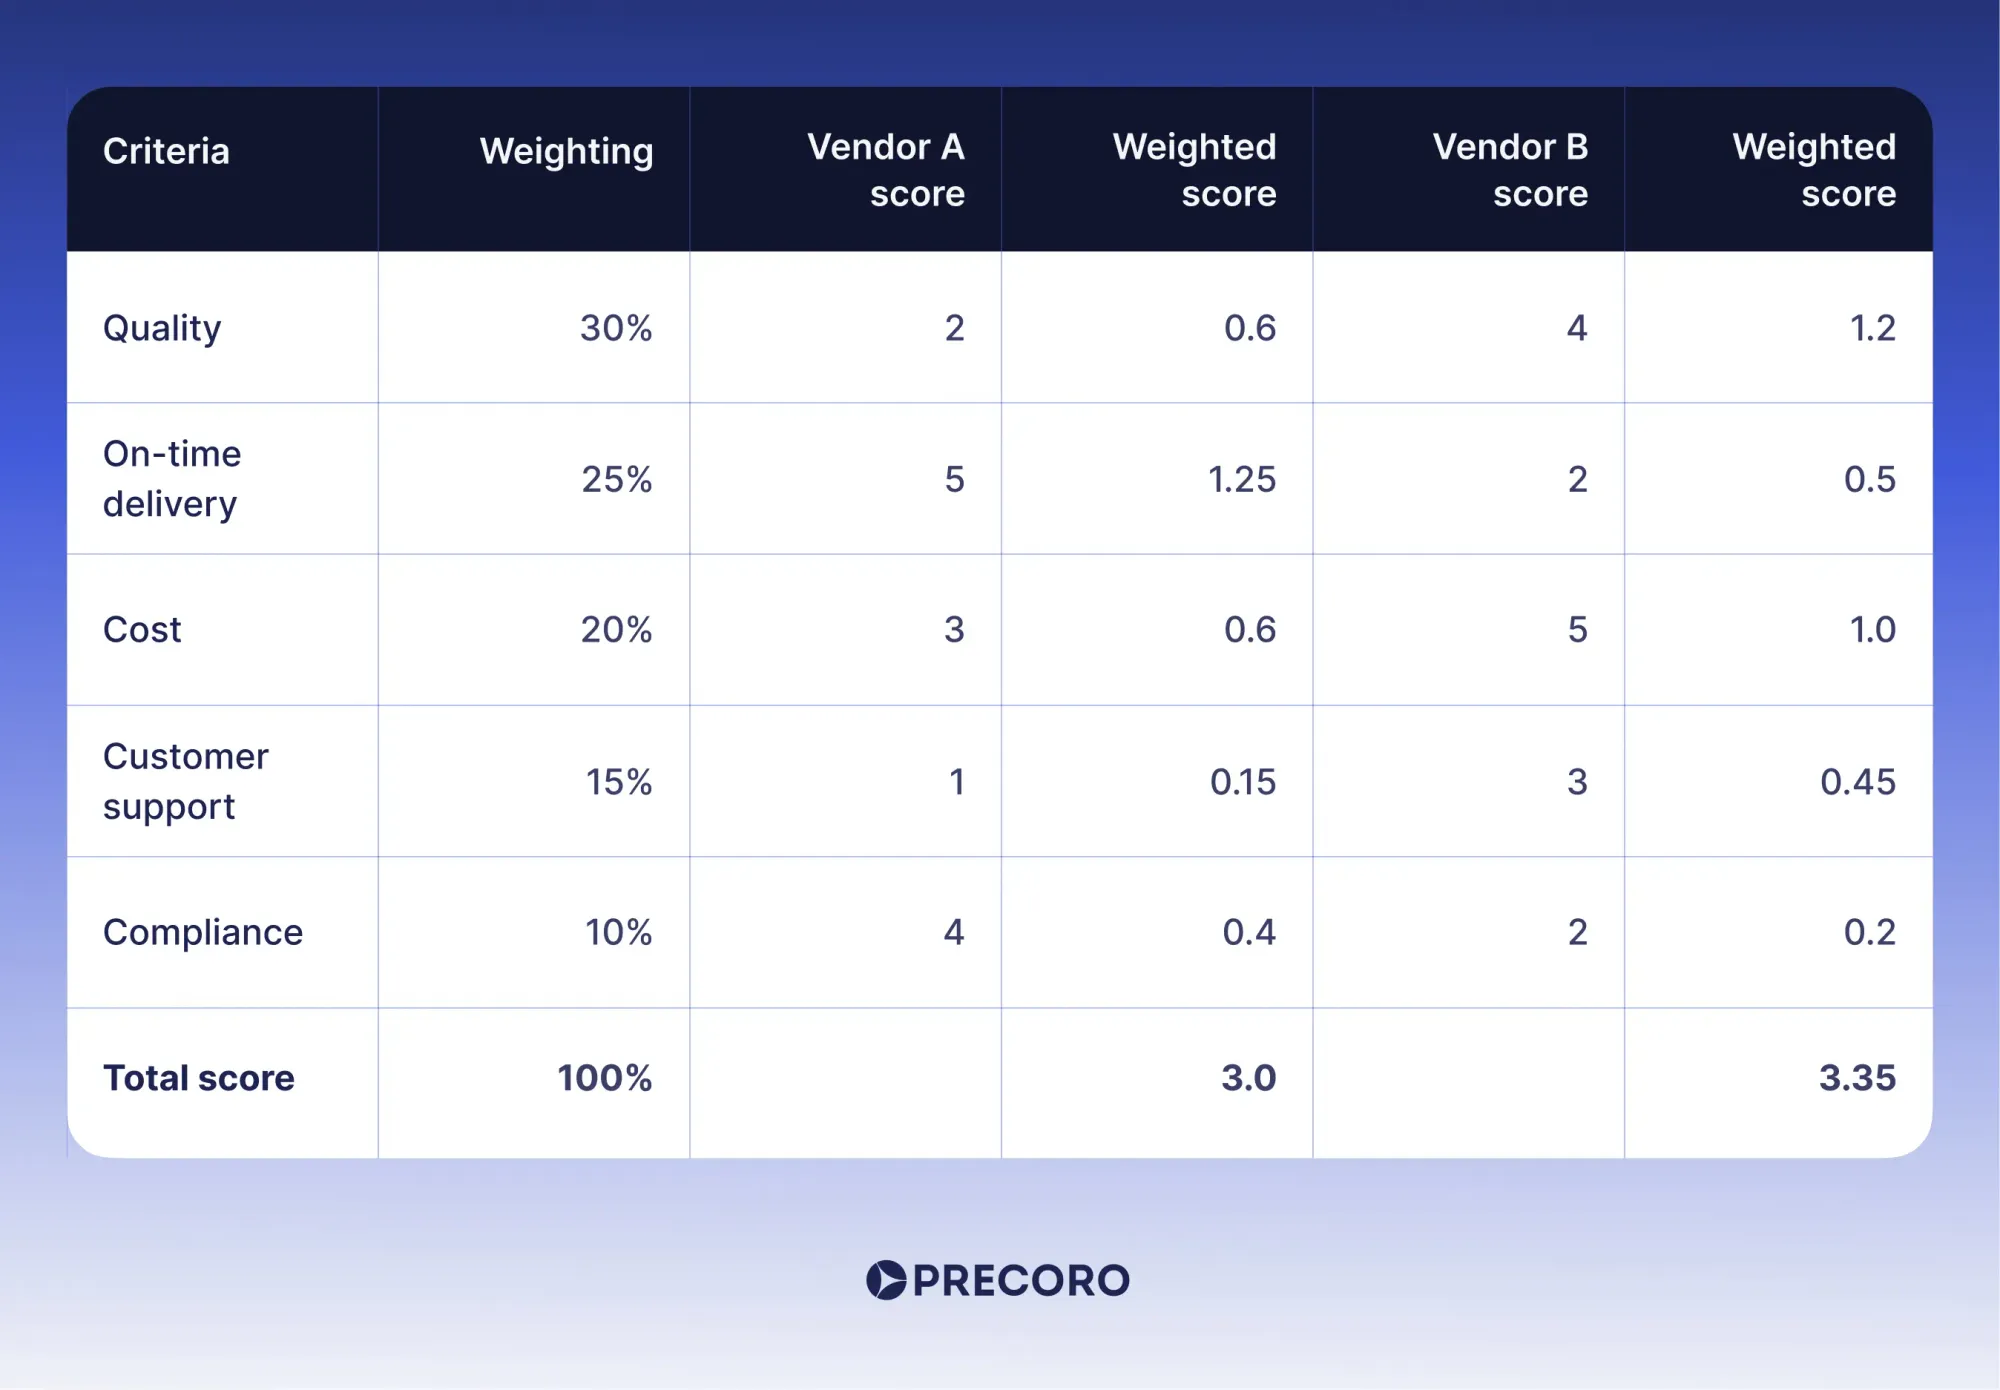
Task: Click the Vendor A score header
Action: [886, 170]
